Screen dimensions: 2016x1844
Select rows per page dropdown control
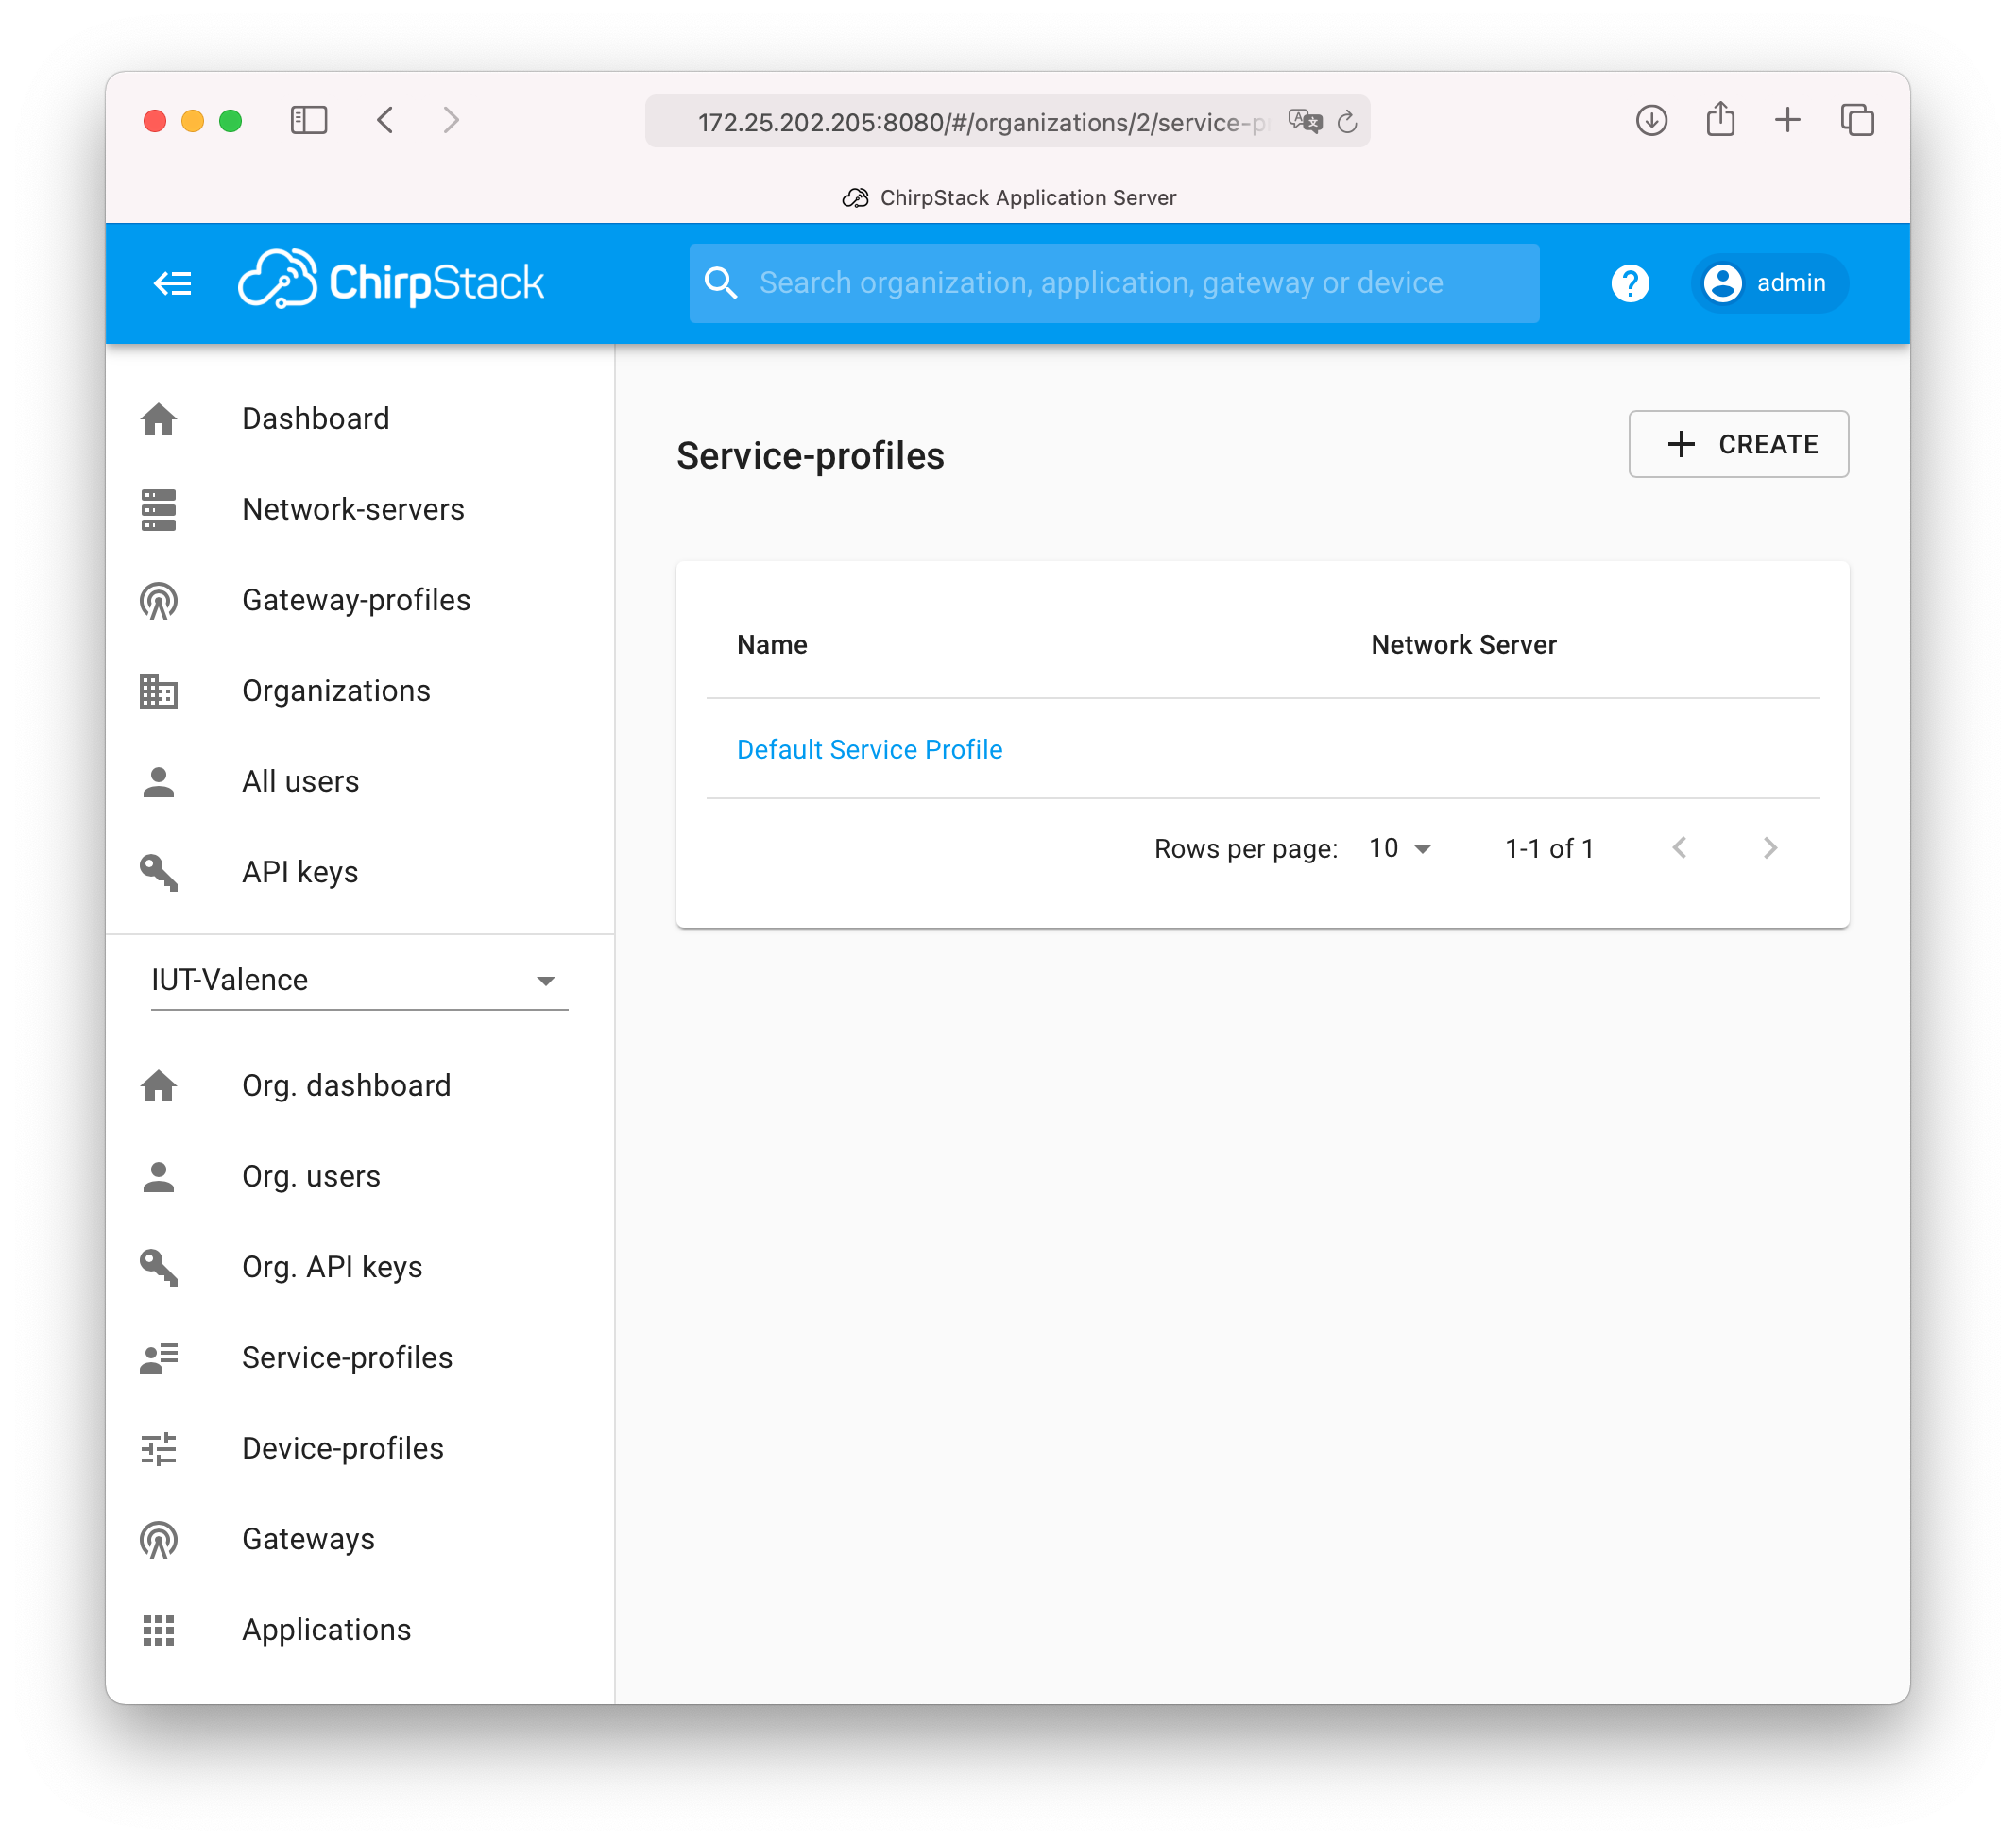(x=1403, y=848)
